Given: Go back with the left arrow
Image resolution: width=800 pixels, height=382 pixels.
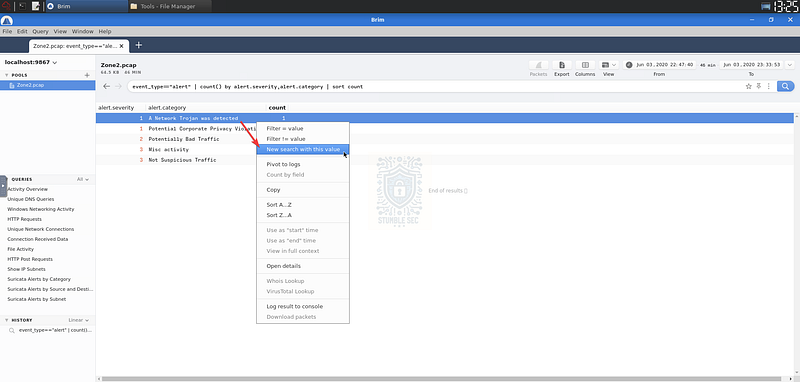Looking at the screenshot, I should click(106, 86).
